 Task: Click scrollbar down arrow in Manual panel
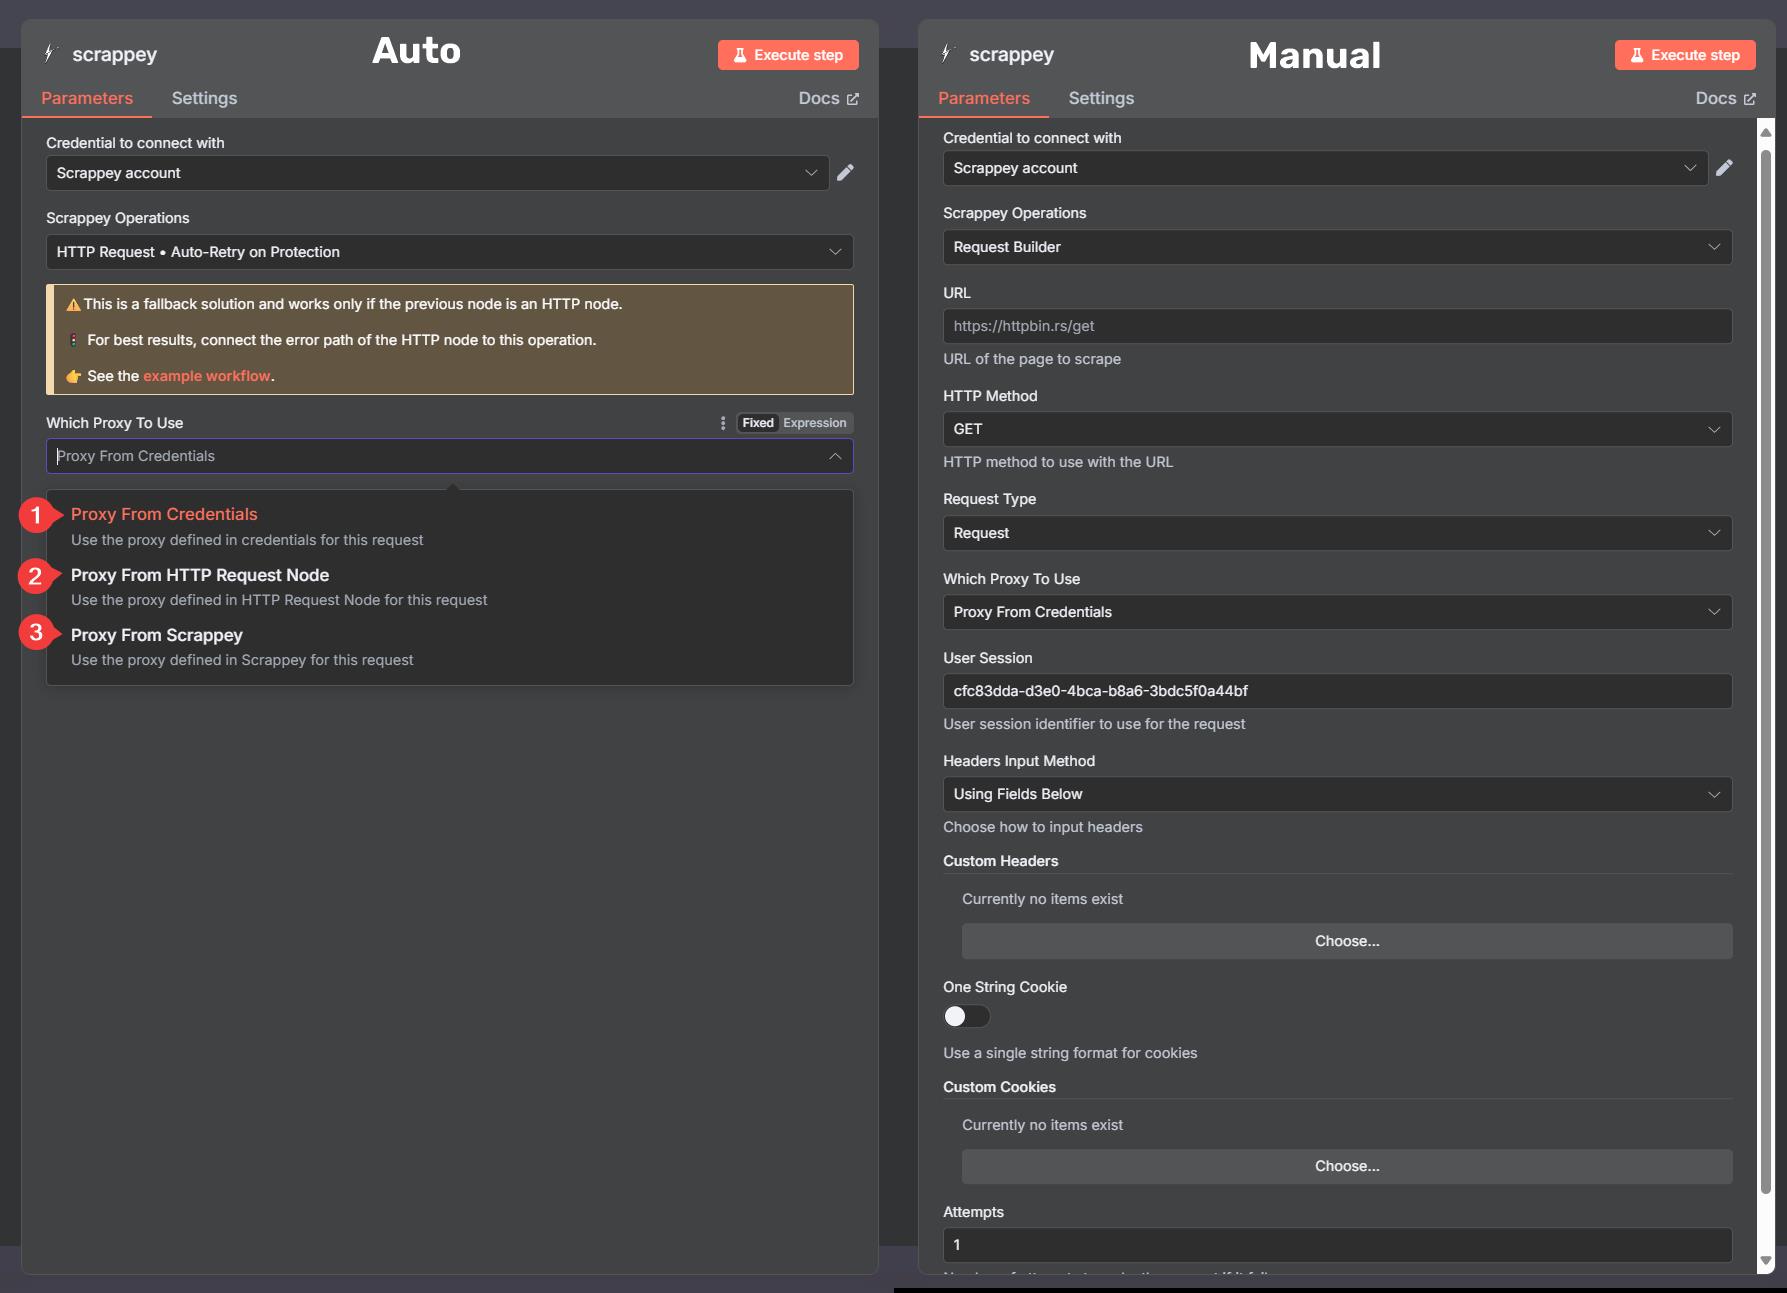click(x=1766, y=1261)
